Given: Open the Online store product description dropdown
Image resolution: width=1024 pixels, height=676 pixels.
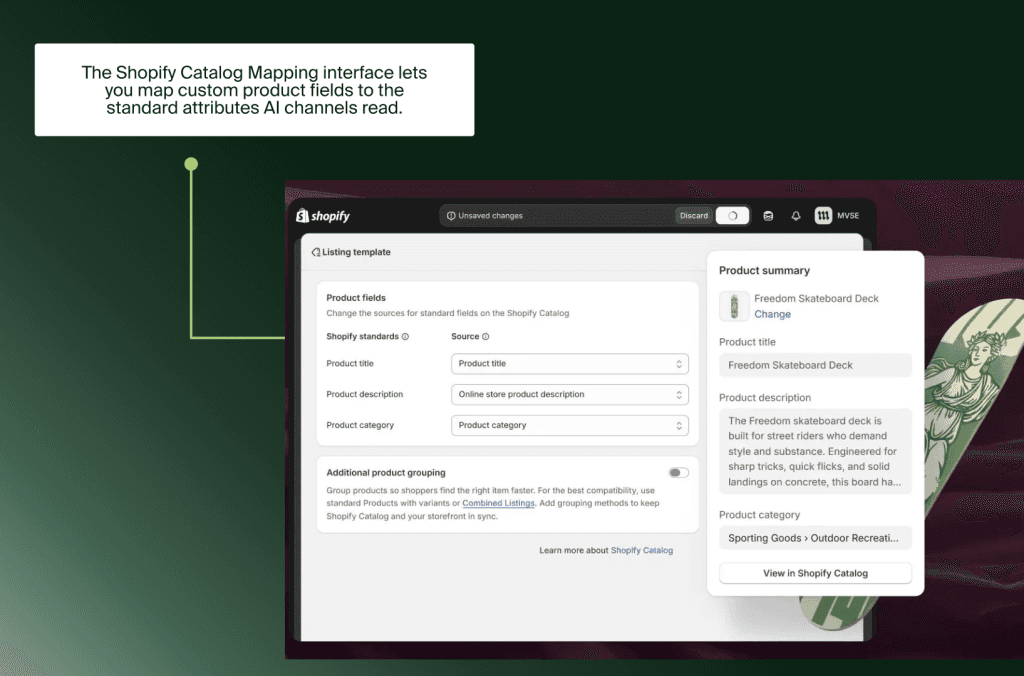Looking at the screenshot, I should click(x=569, y=394).
